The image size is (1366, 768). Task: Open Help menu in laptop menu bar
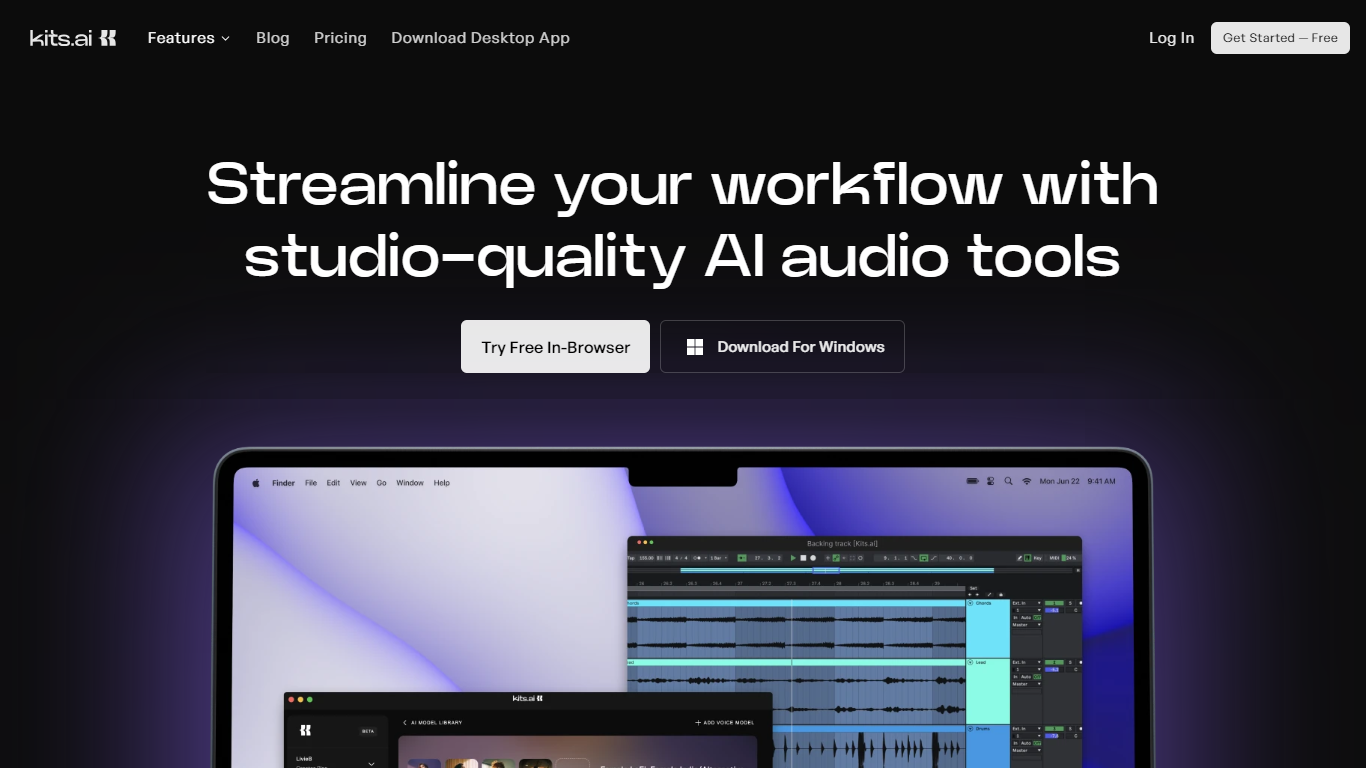442,483
